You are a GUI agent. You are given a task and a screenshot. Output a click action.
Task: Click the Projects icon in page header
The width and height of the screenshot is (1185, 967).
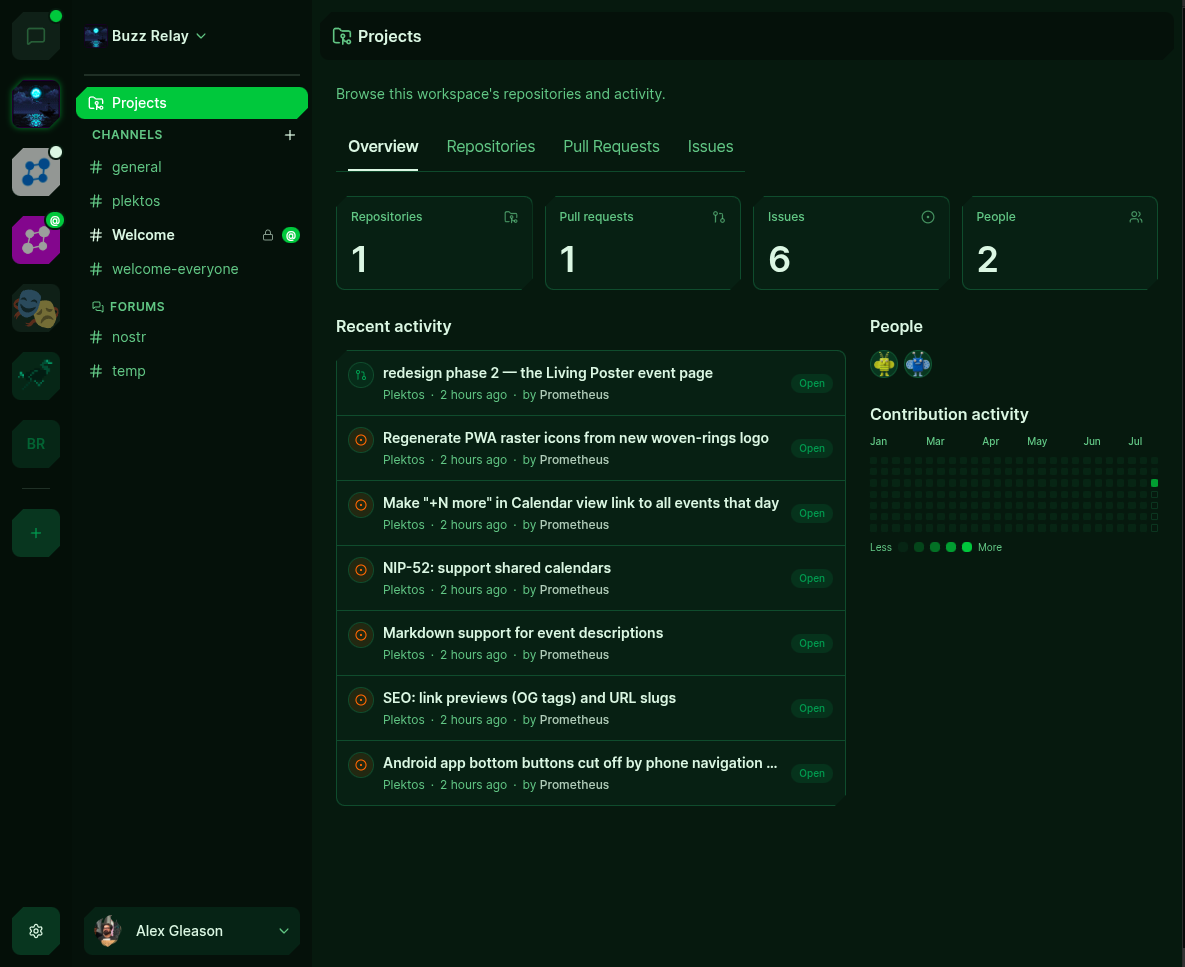pyautogui.click(x=342, y=36)
